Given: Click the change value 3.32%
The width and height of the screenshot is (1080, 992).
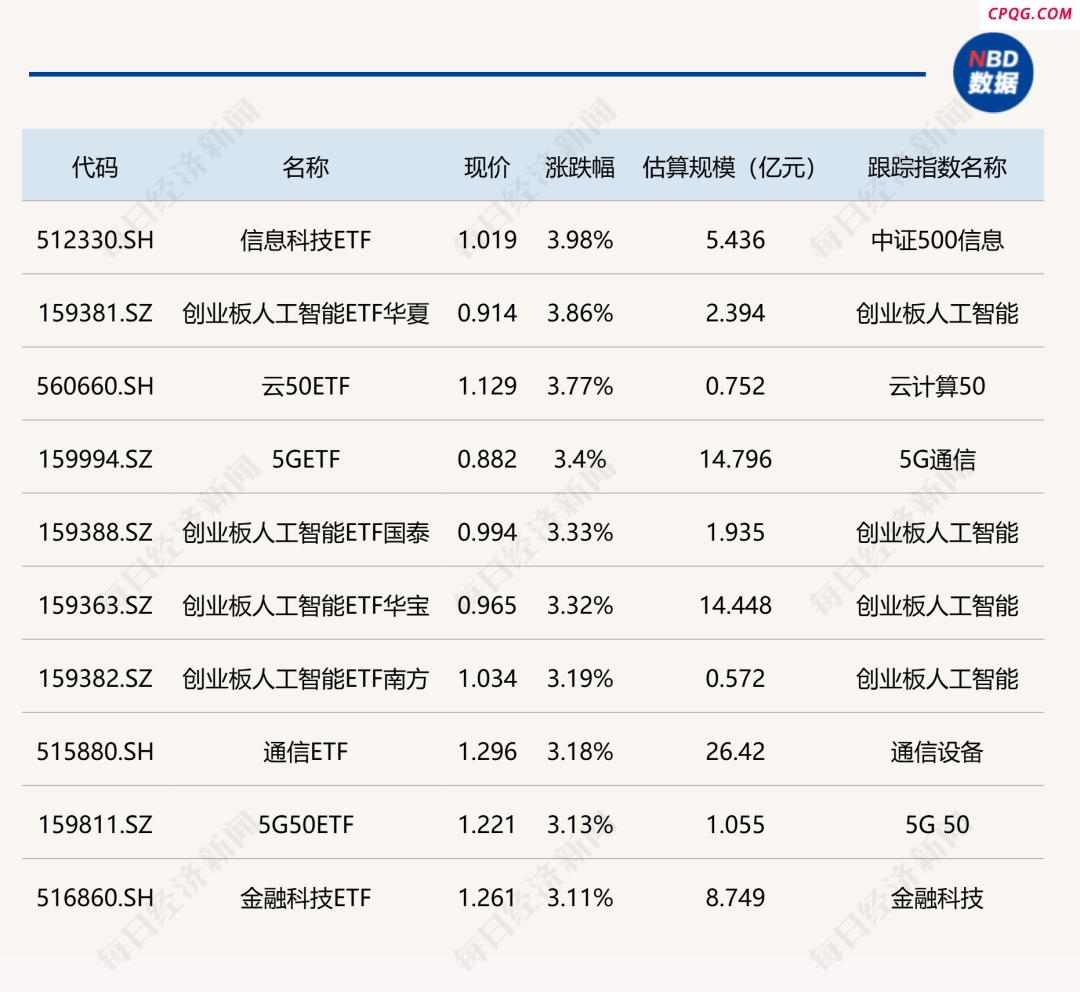Looking at the screenshot, I should click(x=580, y=606).
